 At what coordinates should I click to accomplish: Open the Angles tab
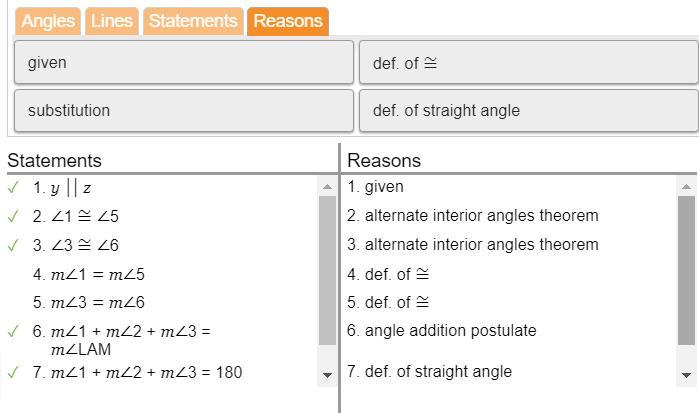[x=47, y=21]
